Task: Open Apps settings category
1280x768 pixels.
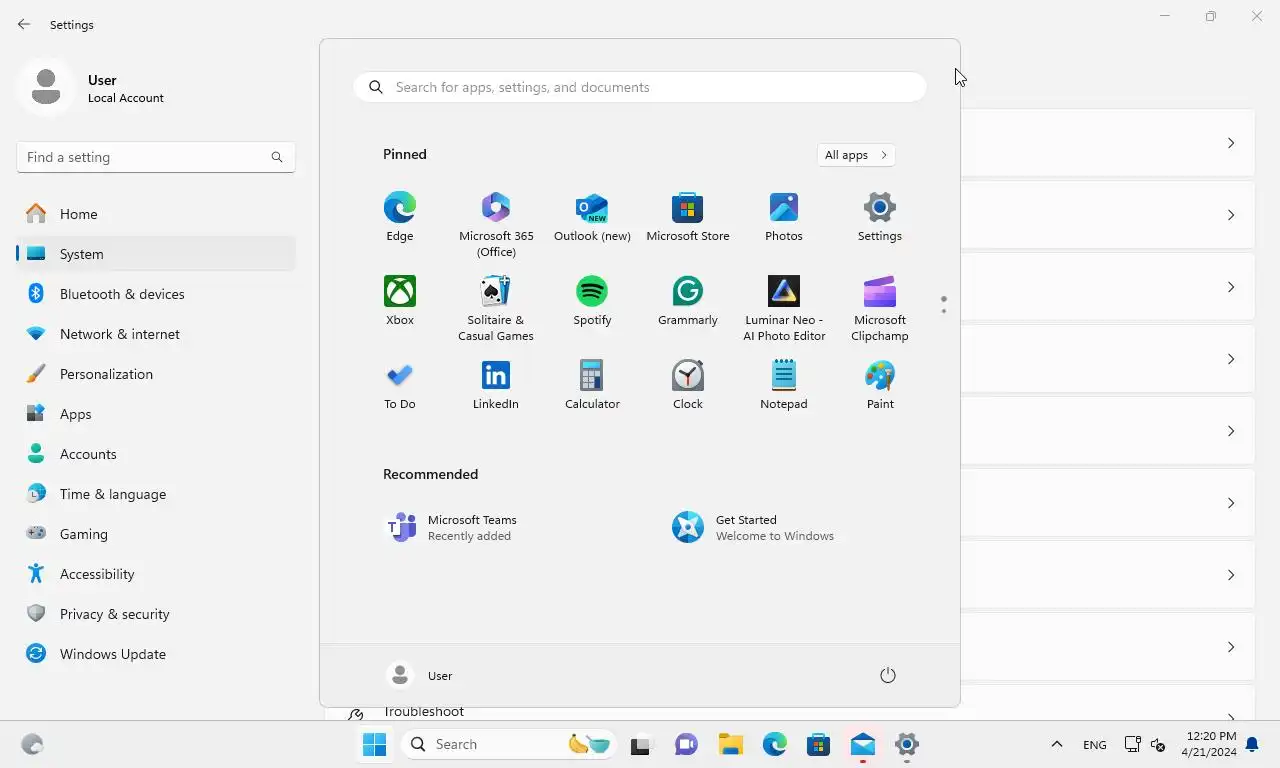Action: click(156, 414)
